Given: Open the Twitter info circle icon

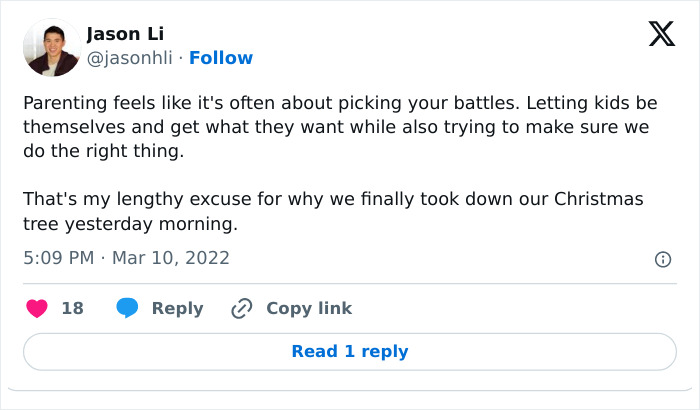Looking at the screenshot, I should click(x=662, y=259).
